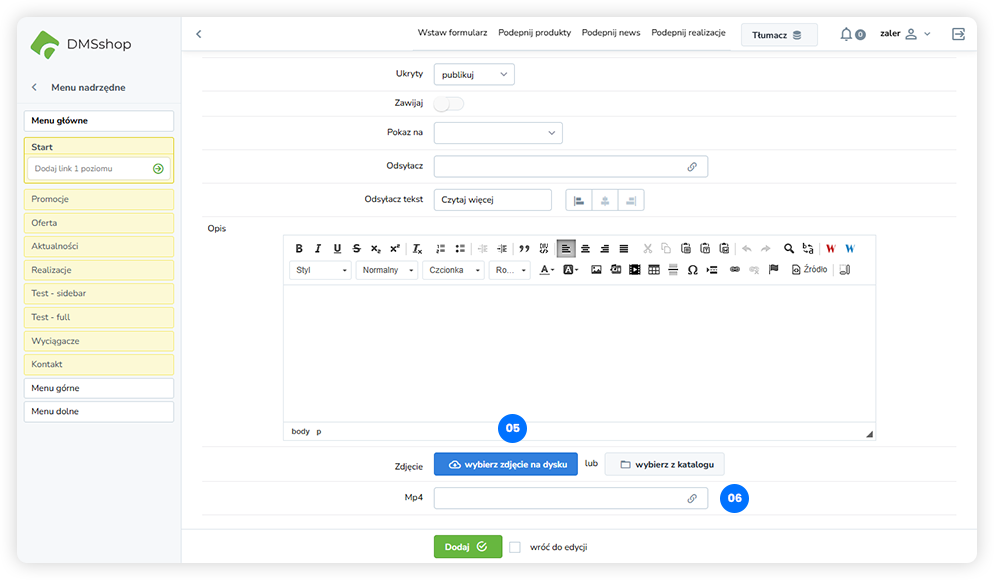Open the notifications bell
Image resolution: width=994 pixels, height=580 pixels.
[847, 34]
